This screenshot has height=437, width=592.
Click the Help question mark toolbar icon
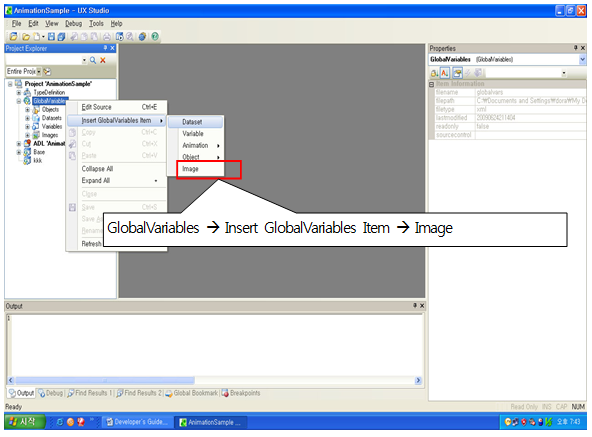155,37
